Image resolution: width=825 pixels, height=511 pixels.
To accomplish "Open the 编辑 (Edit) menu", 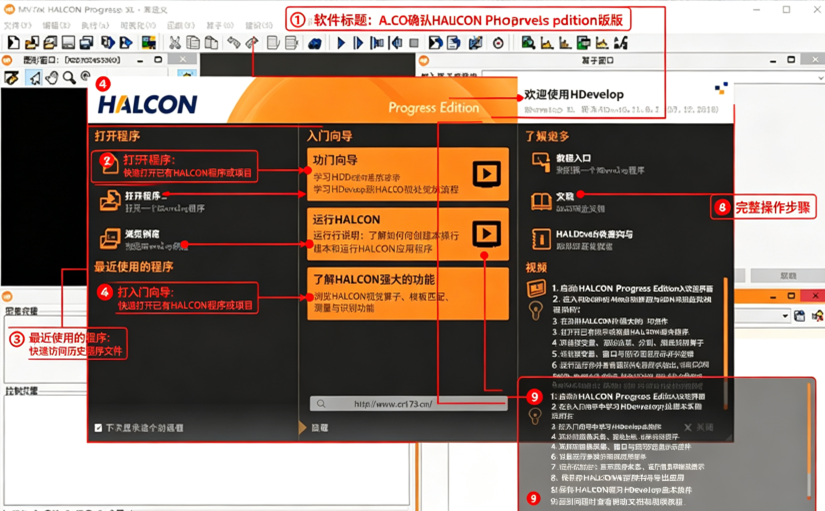I will [56, 25].
